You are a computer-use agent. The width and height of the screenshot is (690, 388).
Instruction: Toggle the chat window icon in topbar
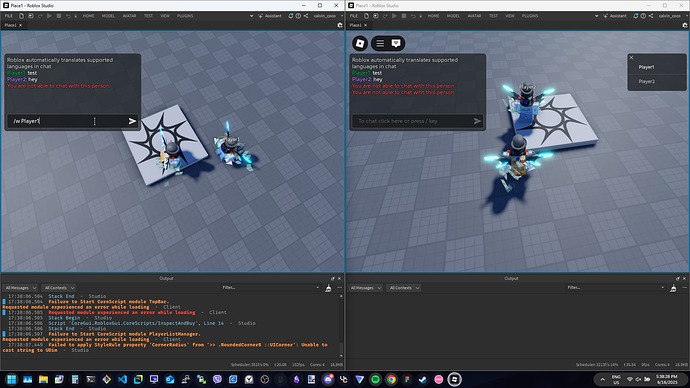396,43
